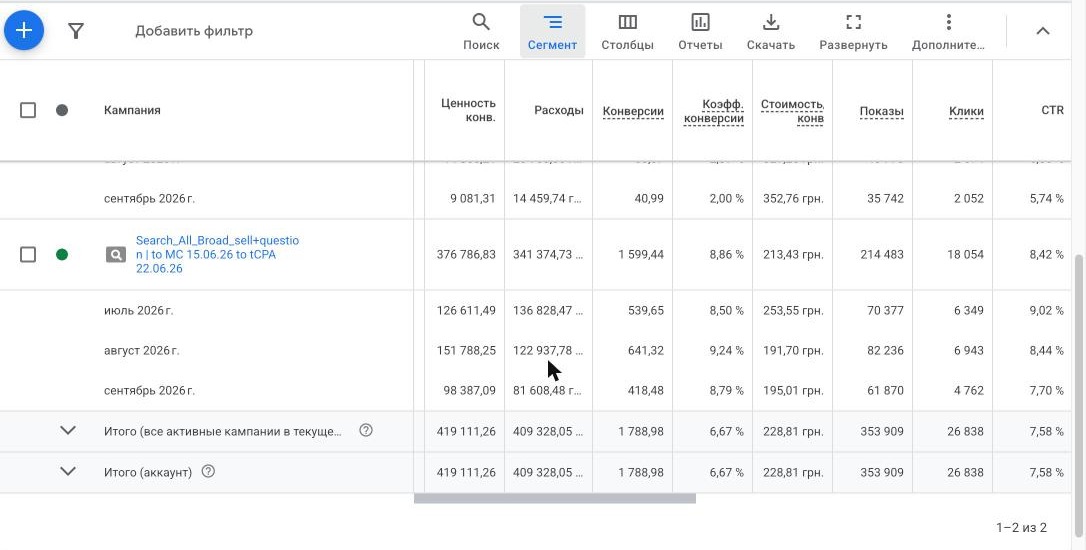
Task: Click the 18 054 clicks cell
Action: pyautogui.click(x=965, y=254)
